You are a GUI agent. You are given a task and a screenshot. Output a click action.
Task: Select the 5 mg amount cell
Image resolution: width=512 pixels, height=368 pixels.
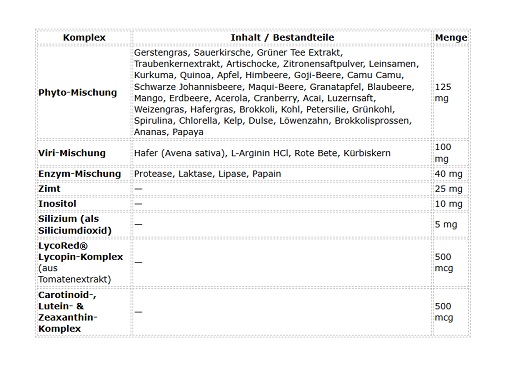coord(446,225)
